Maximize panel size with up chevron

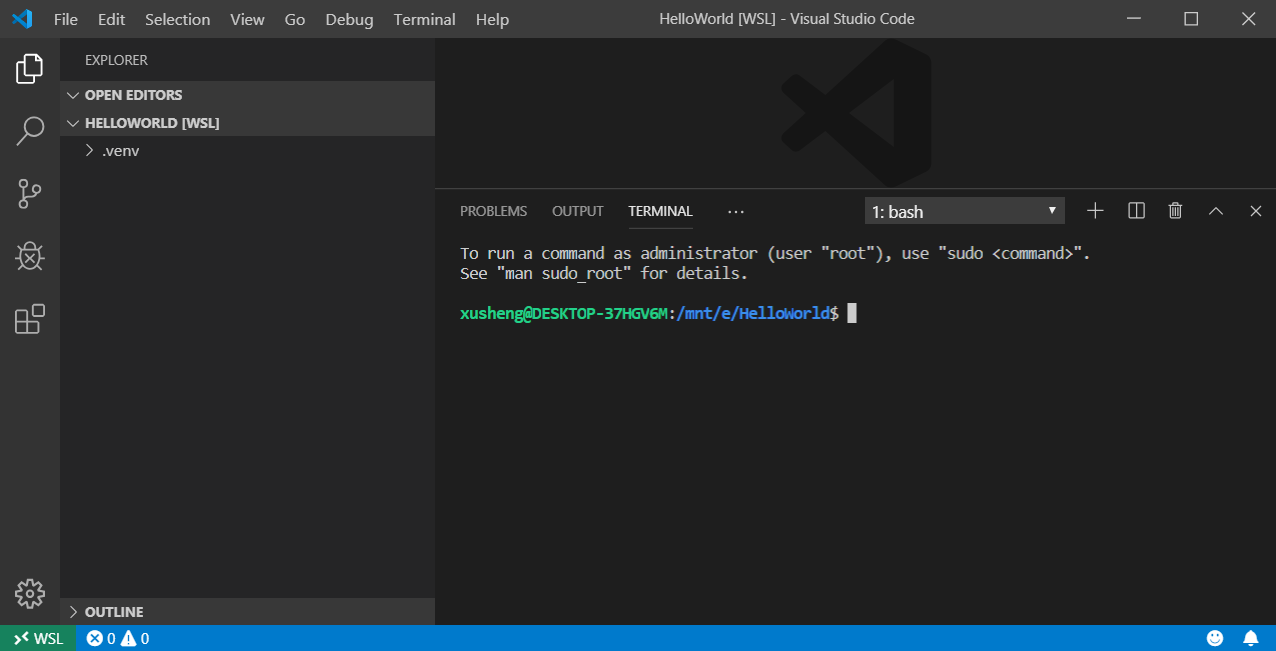tap(1216, 211)
